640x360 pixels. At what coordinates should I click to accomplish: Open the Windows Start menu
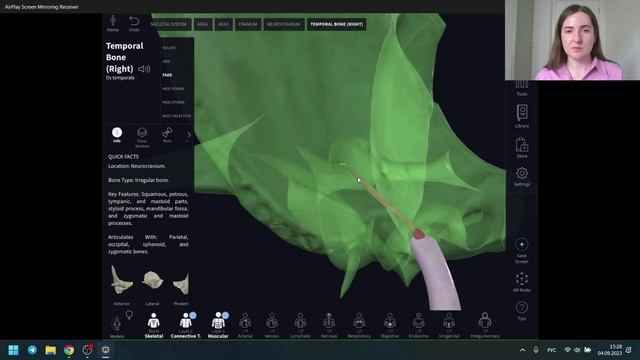[13, 350]
